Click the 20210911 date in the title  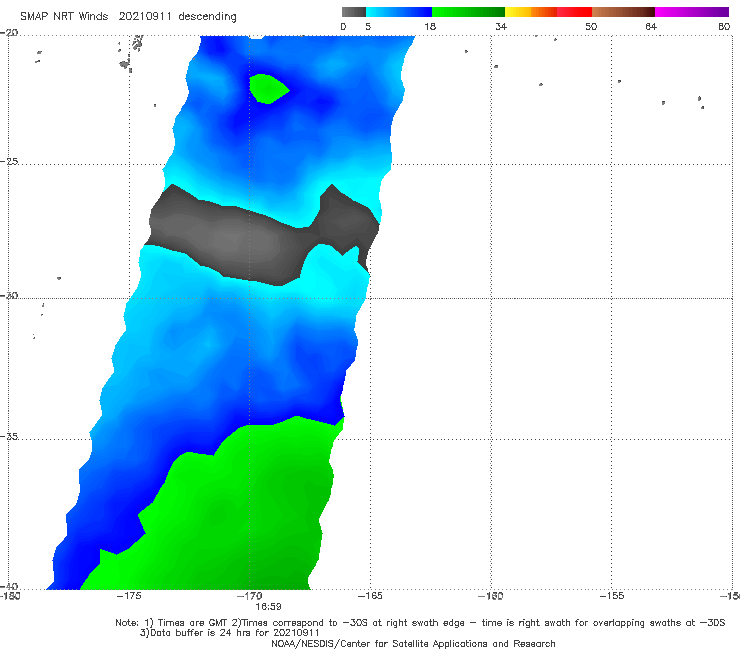(145, 17)
